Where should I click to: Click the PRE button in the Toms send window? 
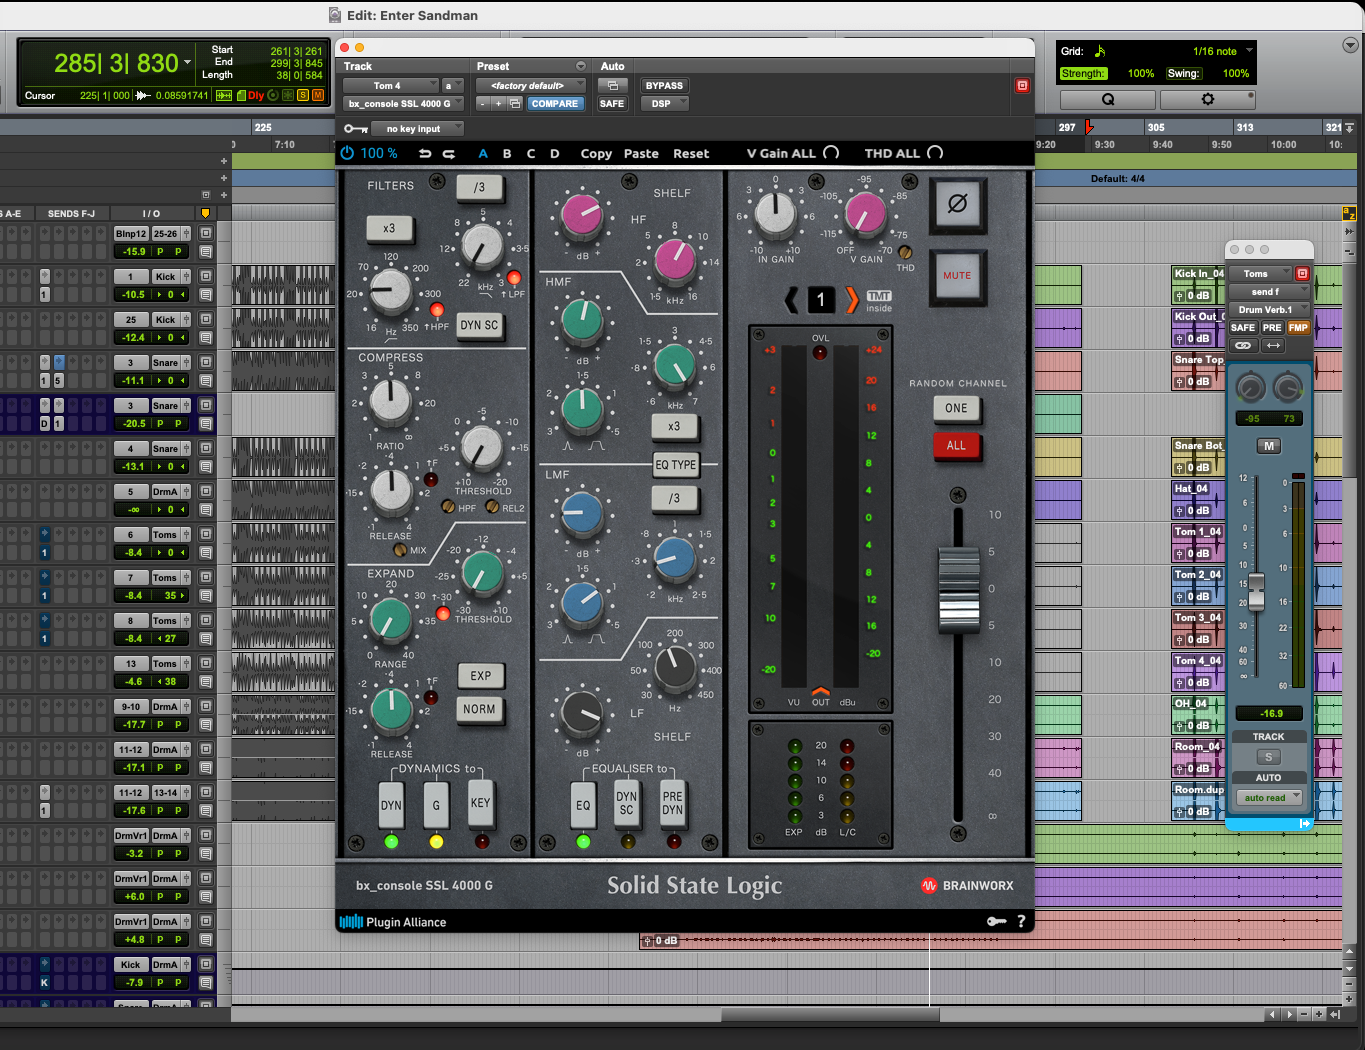1271,327
